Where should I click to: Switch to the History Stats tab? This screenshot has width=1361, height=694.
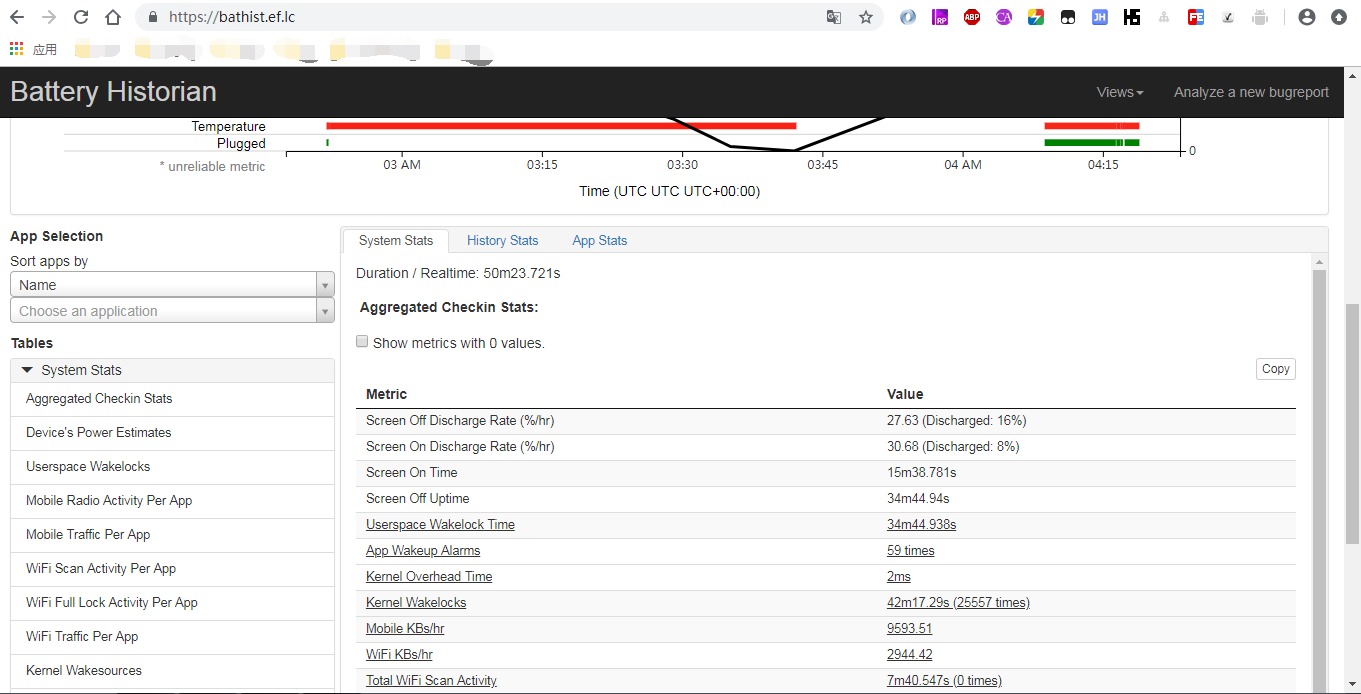point(502,240)
